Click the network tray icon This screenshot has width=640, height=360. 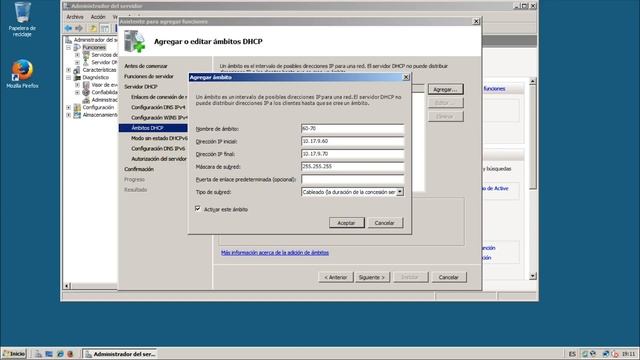click(606, 354)
